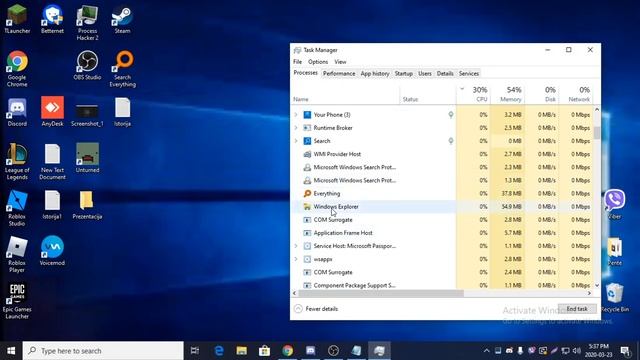Click Task Manager vertical scrollbar thumb

[597, 132]
